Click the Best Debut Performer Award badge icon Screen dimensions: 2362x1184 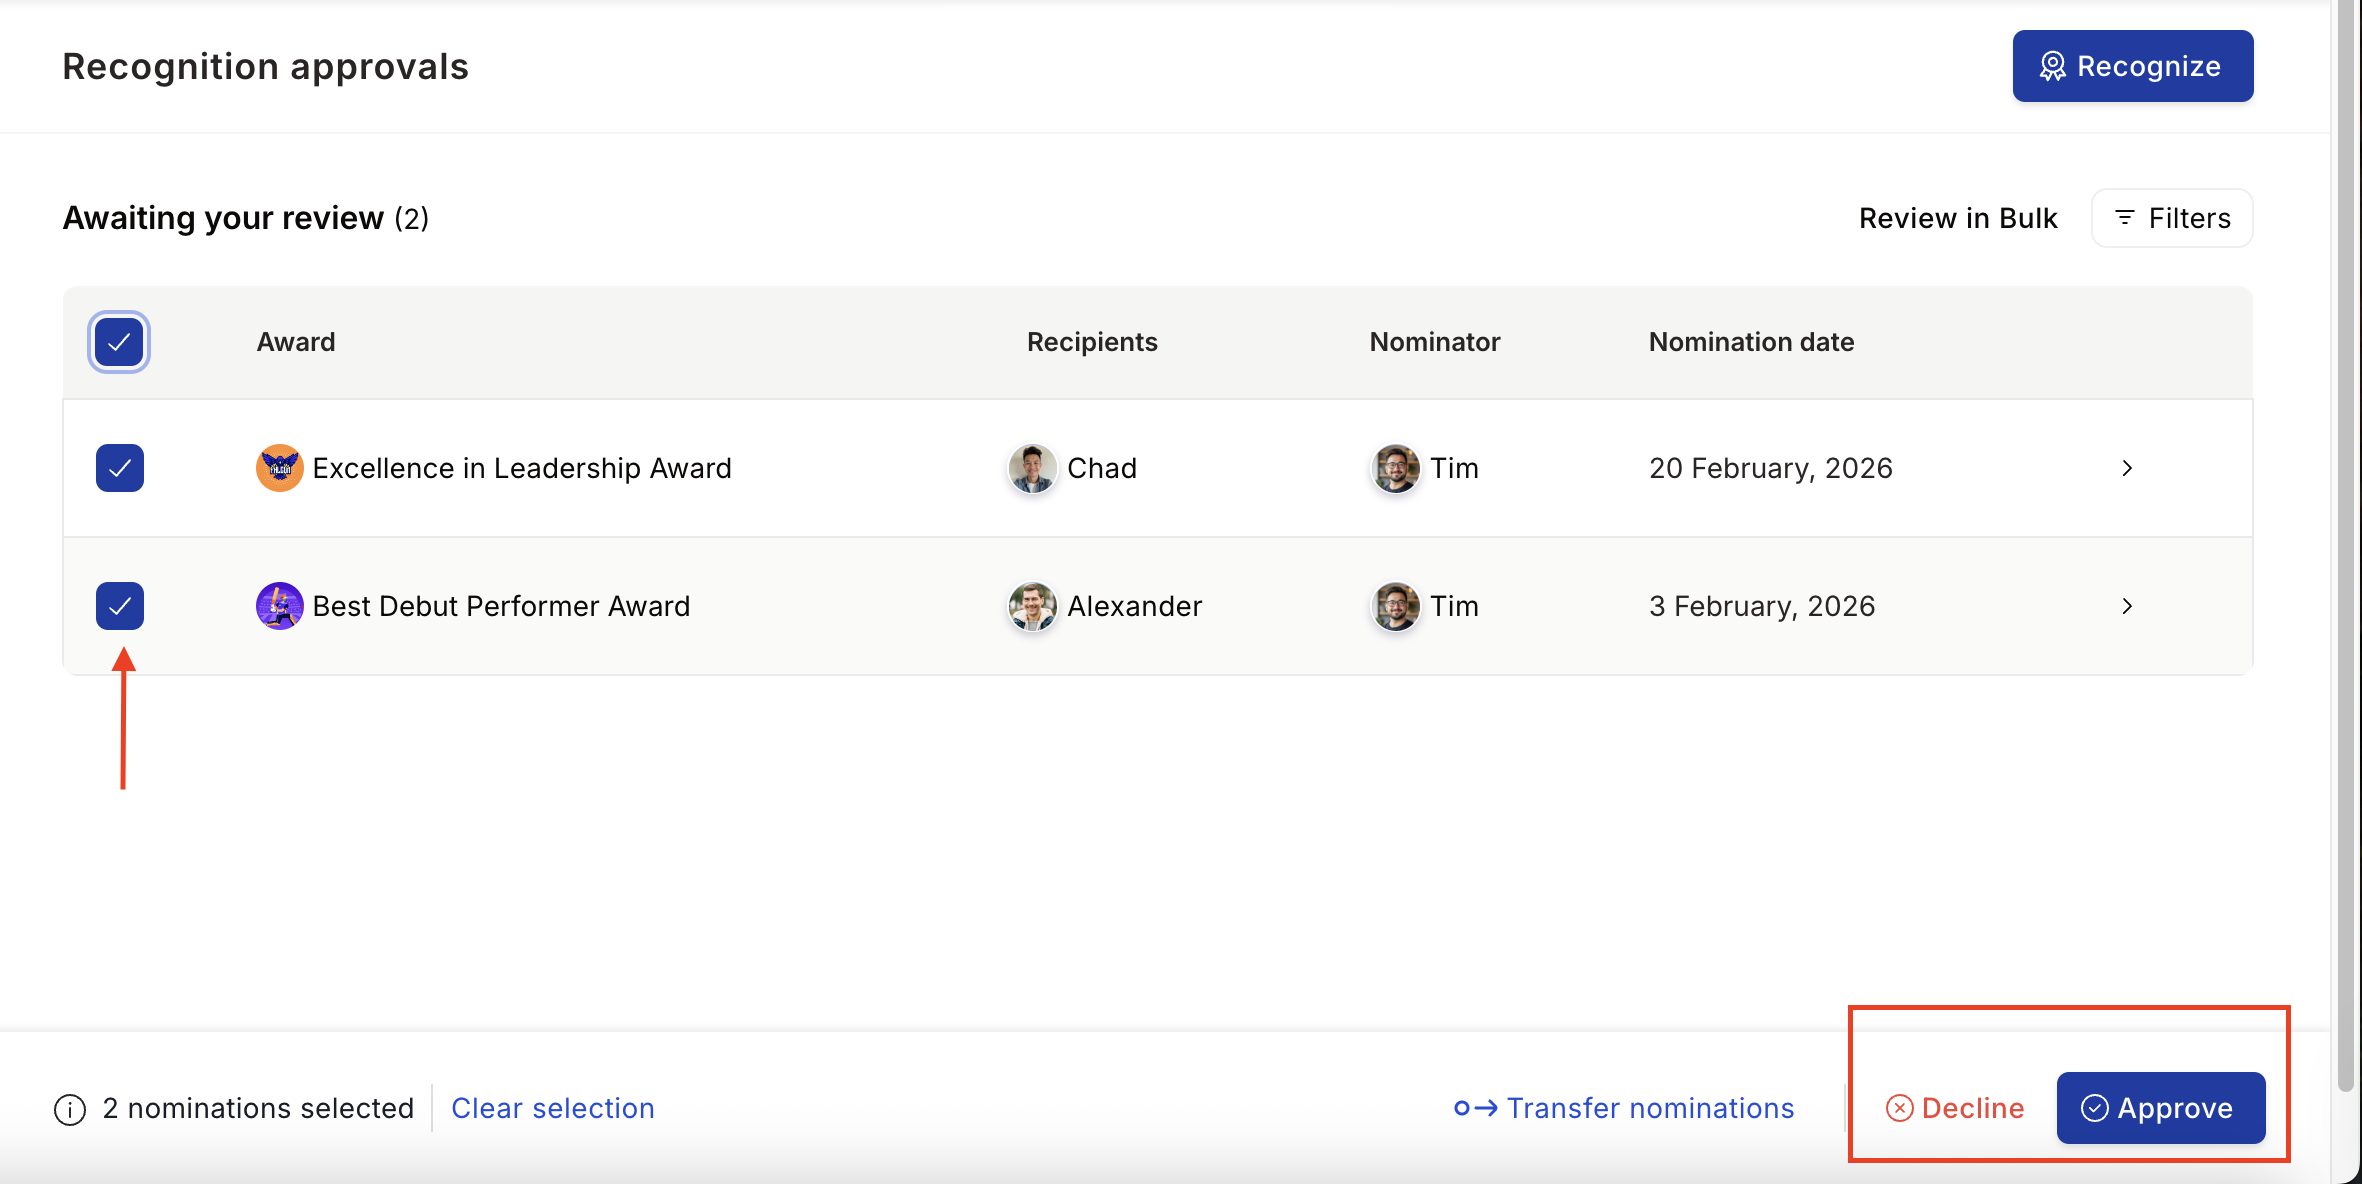pyautogui.click(x=280, y=606)
